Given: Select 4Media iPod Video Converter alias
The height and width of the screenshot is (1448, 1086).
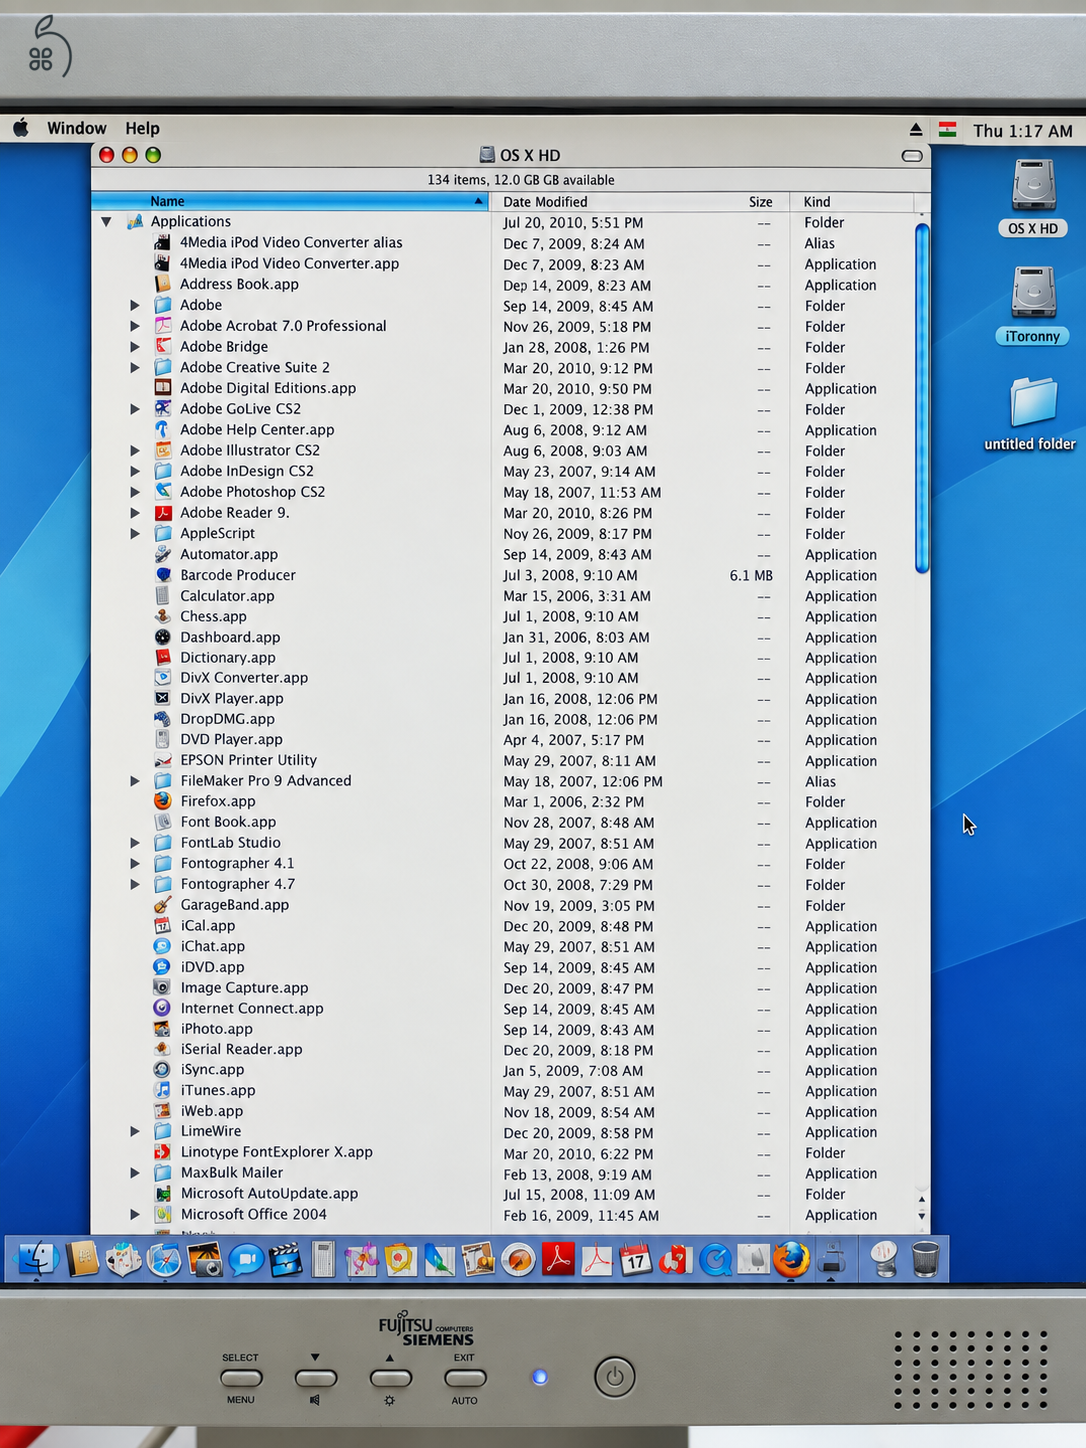Looking at the screenshot, I should [x=511, y=243].
